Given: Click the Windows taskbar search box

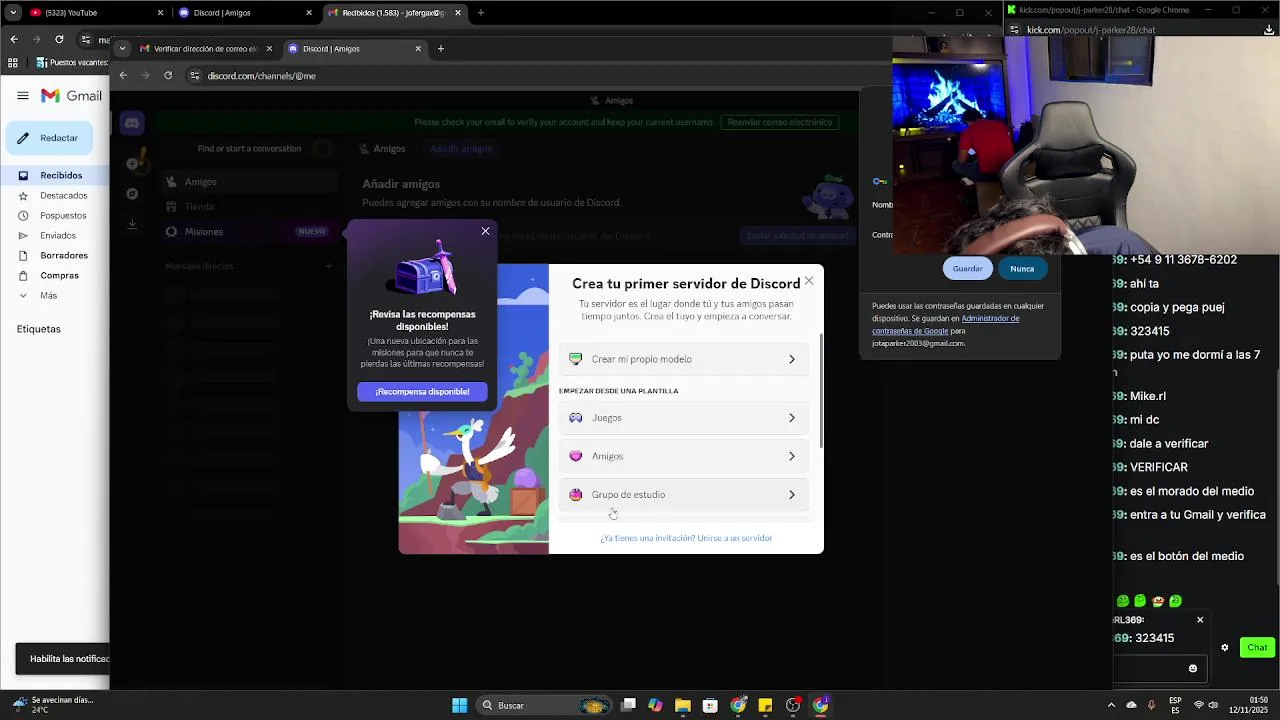Looking at the screenshot, I should pyautogui.click(x=545, y=705).
